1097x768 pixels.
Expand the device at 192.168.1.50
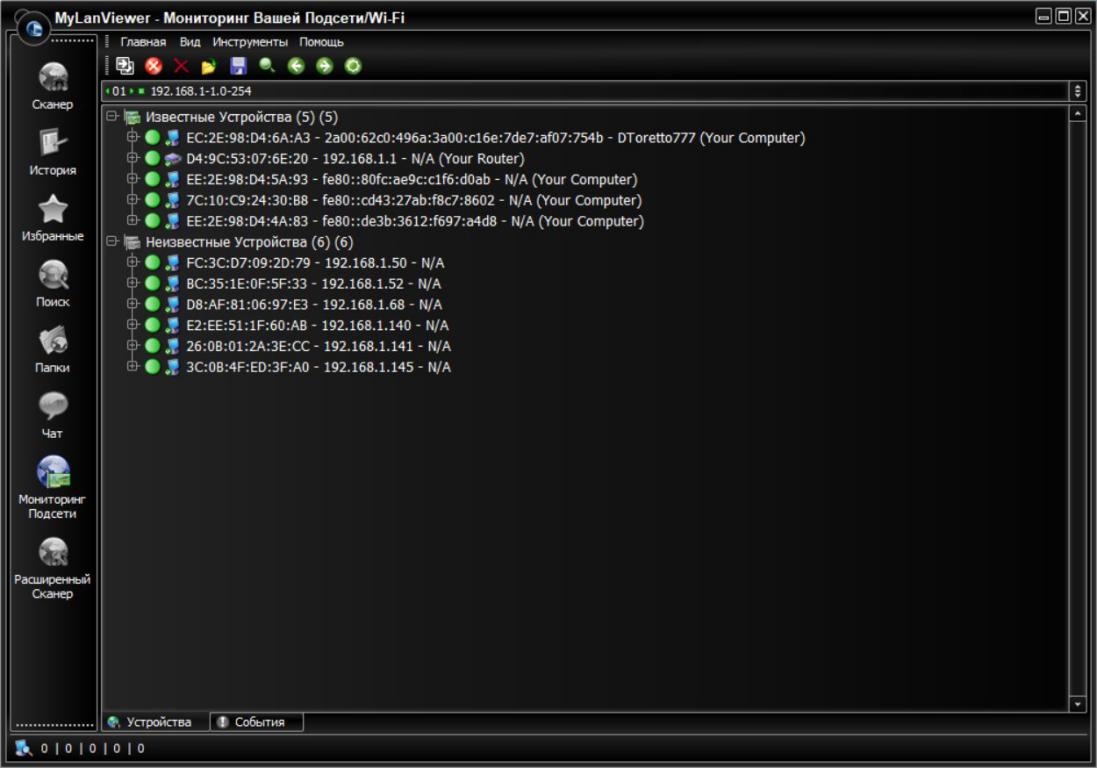(132, 263)
